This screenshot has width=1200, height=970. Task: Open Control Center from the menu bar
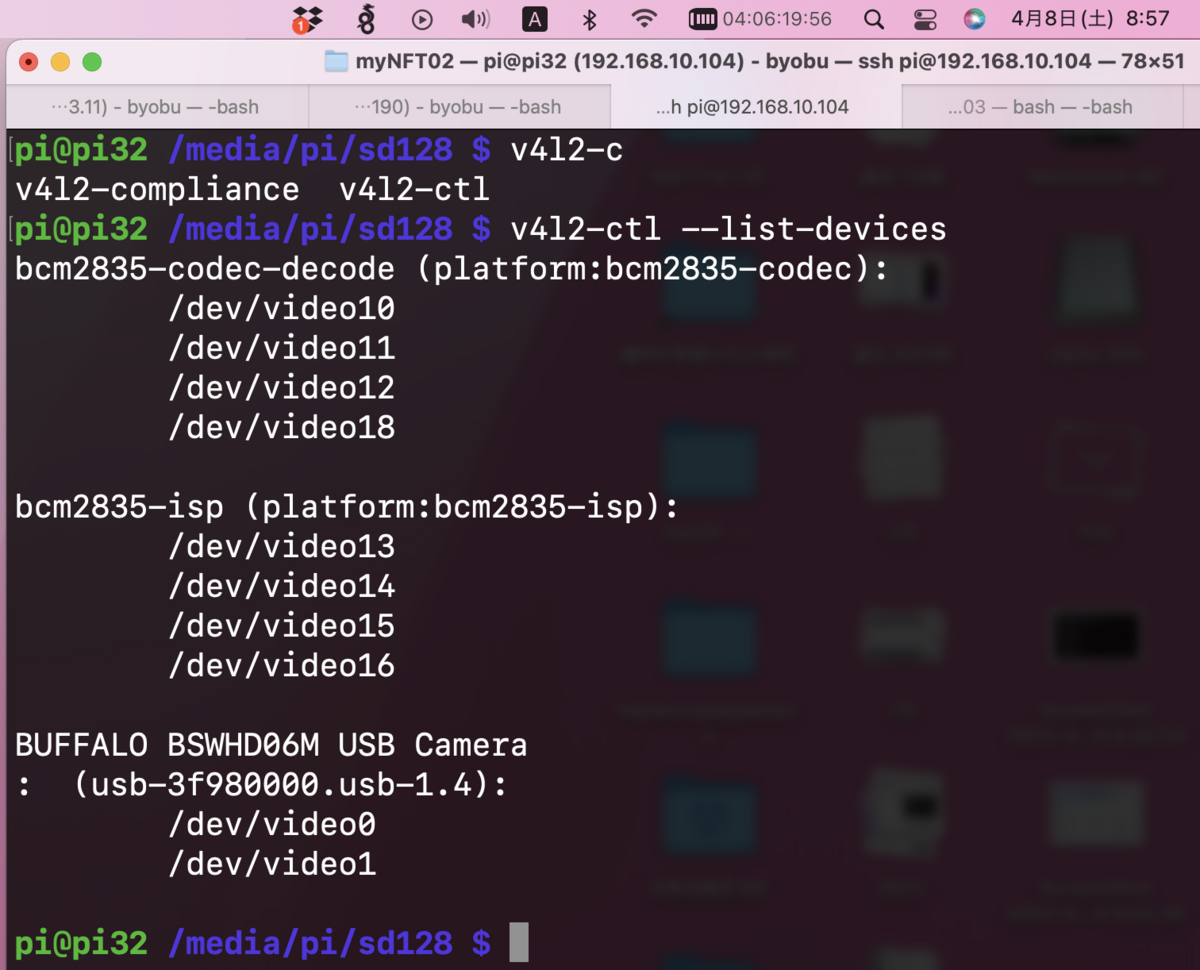[x=925, y=19]
